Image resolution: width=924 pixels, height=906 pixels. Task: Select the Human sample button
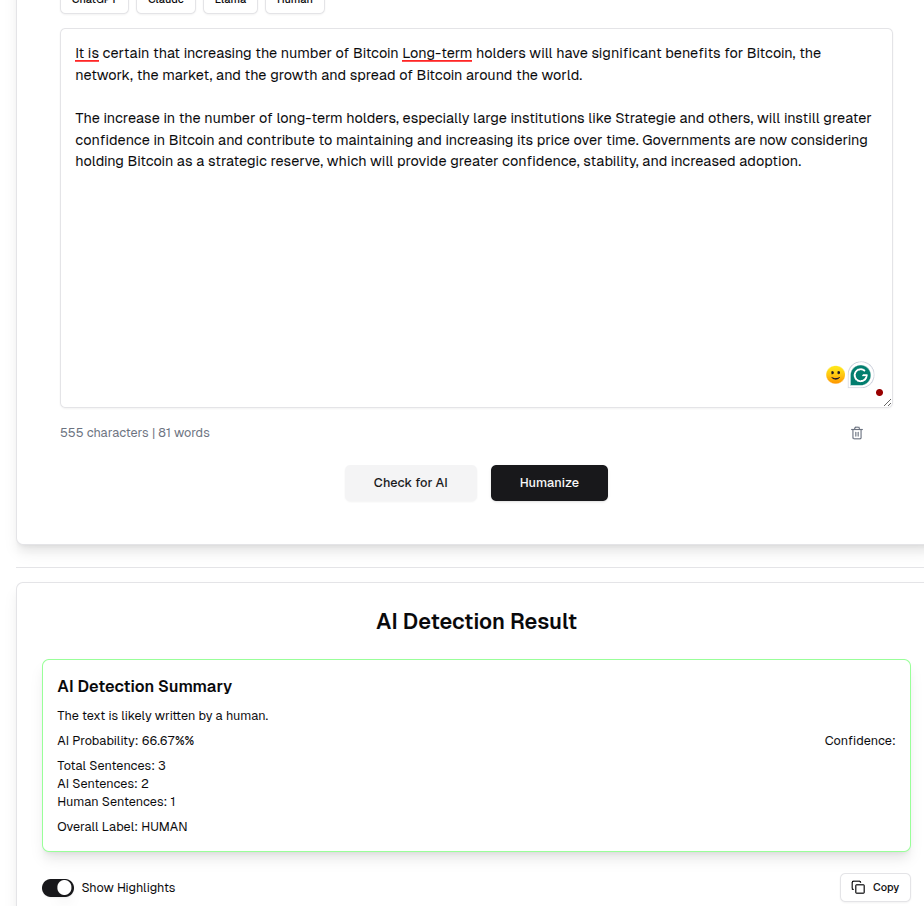295,4
